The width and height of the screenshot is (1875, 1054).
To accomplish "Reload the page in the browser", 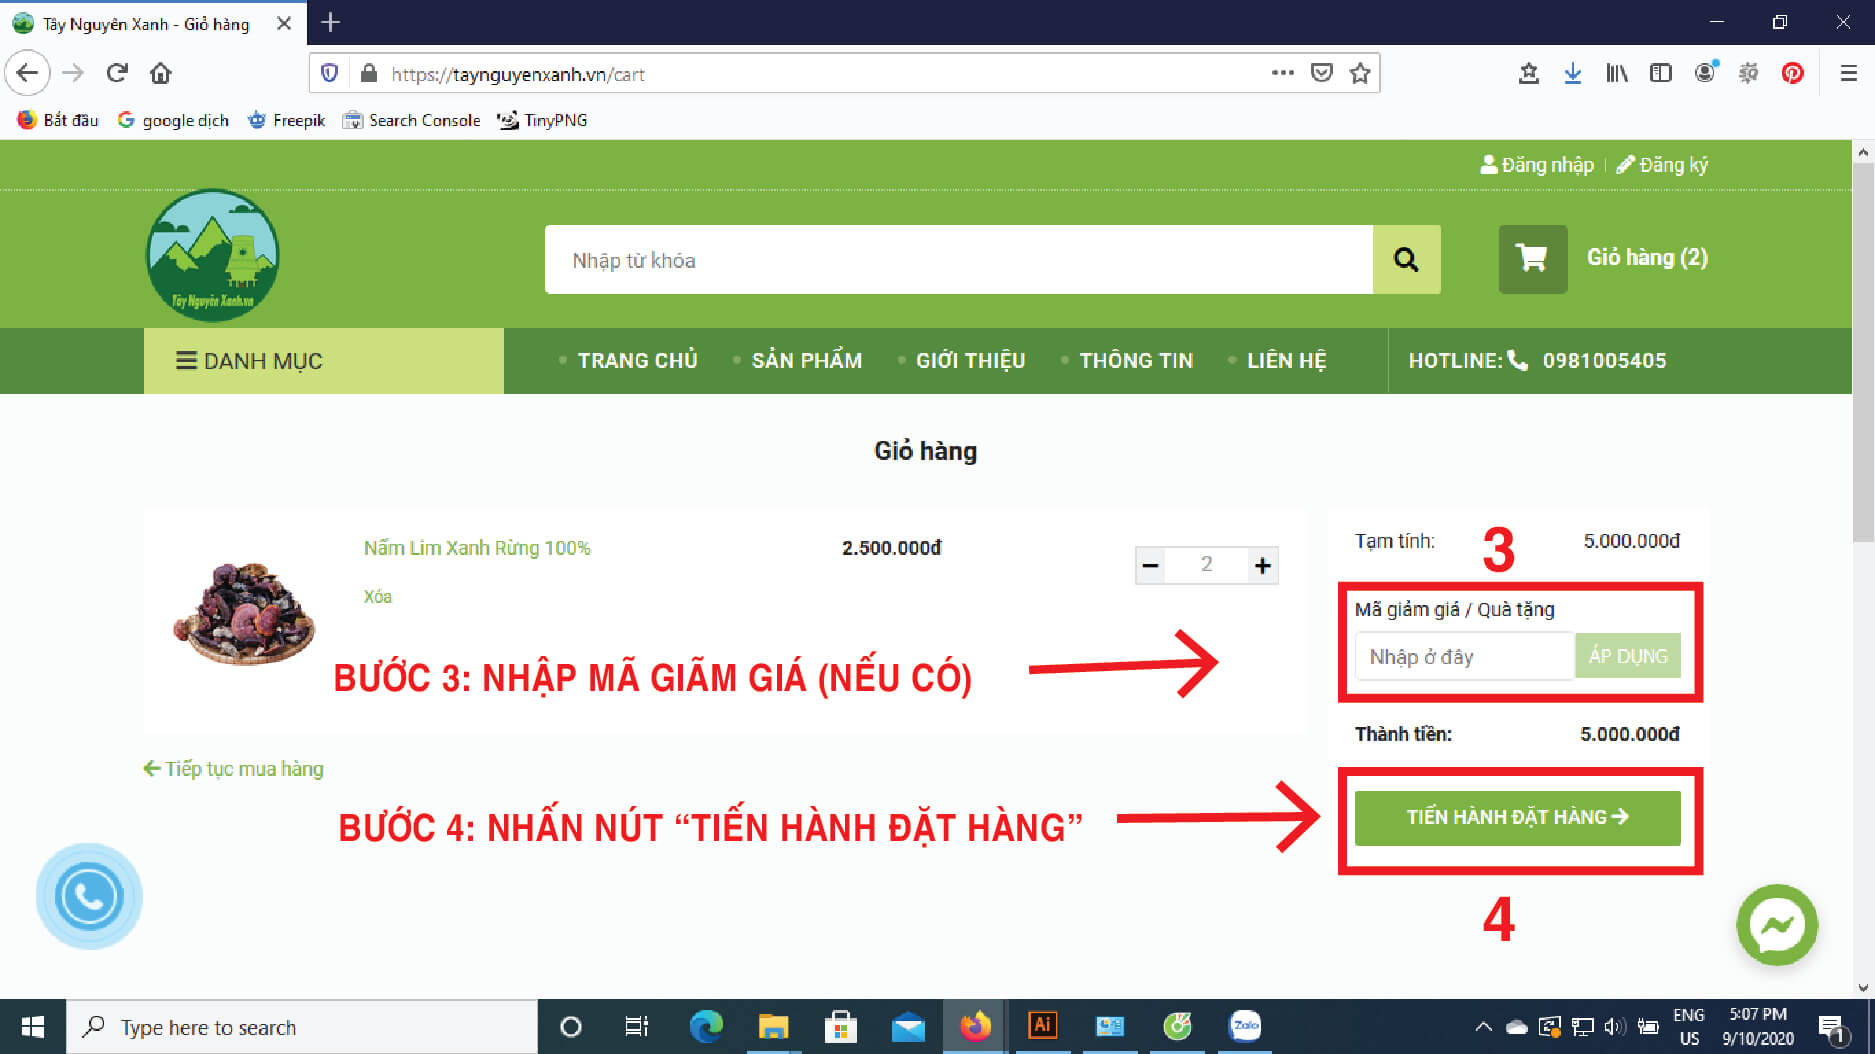I will (117, 73).
